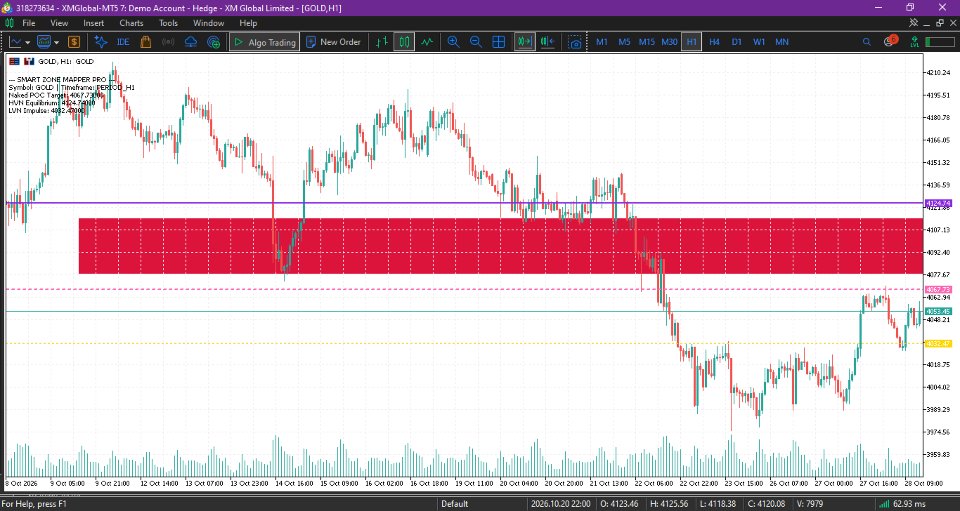960x511 pixels.
Task: Open the new chart icon
Action: (x=15, y=42)
